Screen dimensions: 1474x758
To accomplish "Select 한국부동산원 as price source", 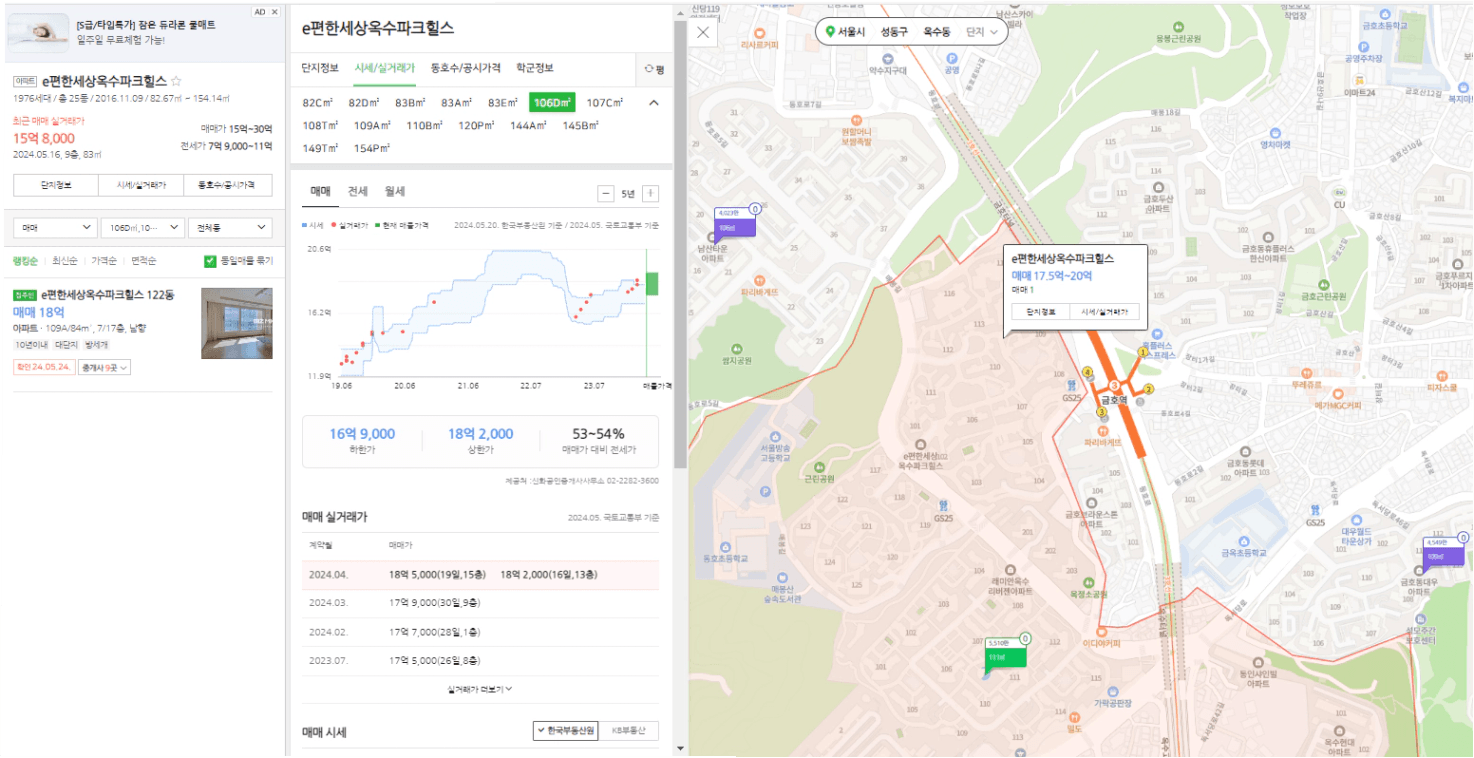I will click(567, 730).
